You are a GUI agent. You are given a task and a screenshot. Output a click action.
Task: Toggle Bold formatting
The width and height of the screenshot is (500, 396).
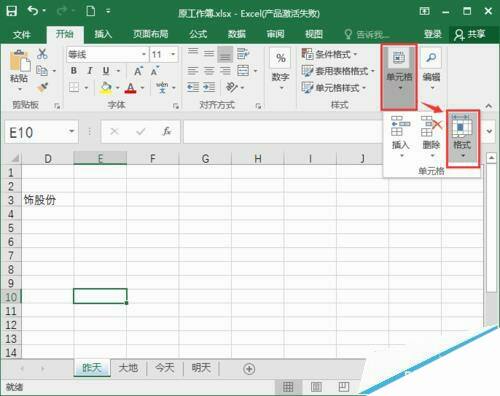74,71
